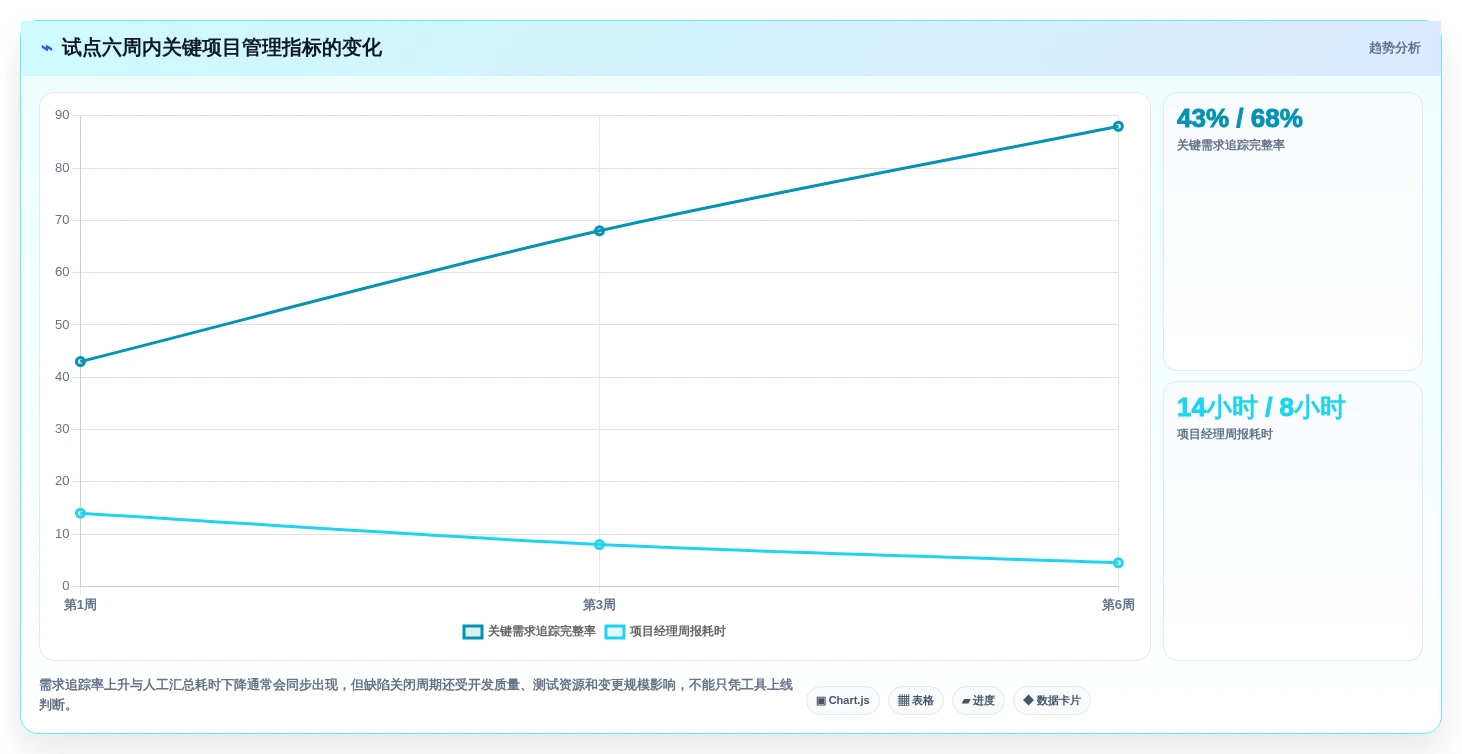The width and height of the screenshot is (1462, 754).
Task: Click the 第6周 axis label
Action: coord(1118,605)
